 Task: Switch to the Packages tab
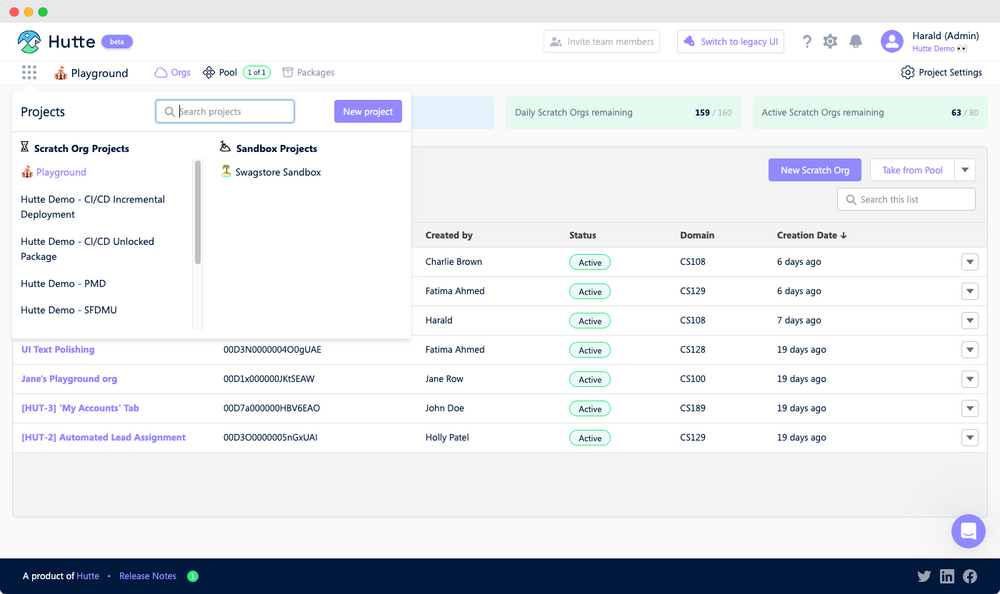click(308, 73)
